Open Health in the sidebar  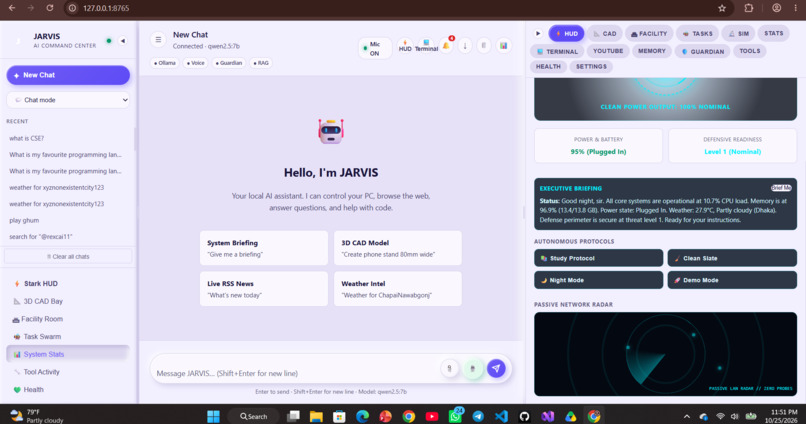click(x=68, y=390)
